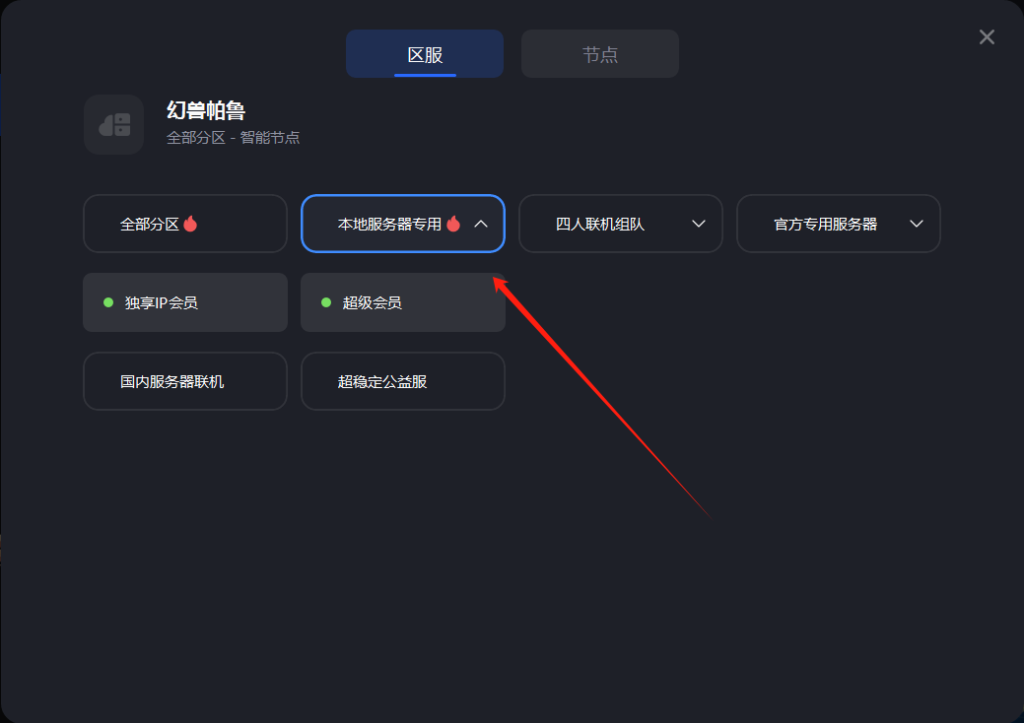
Task: Select the 国内服务器联机 region
Action: 185,381
